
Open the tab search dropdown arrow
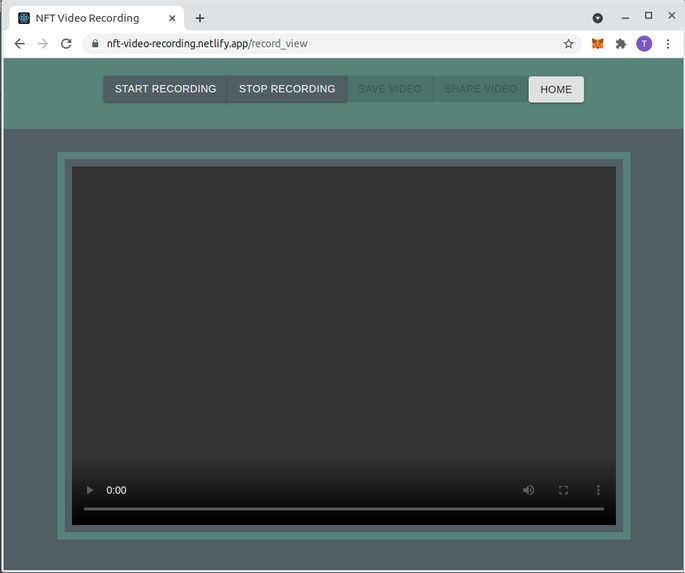598,18
